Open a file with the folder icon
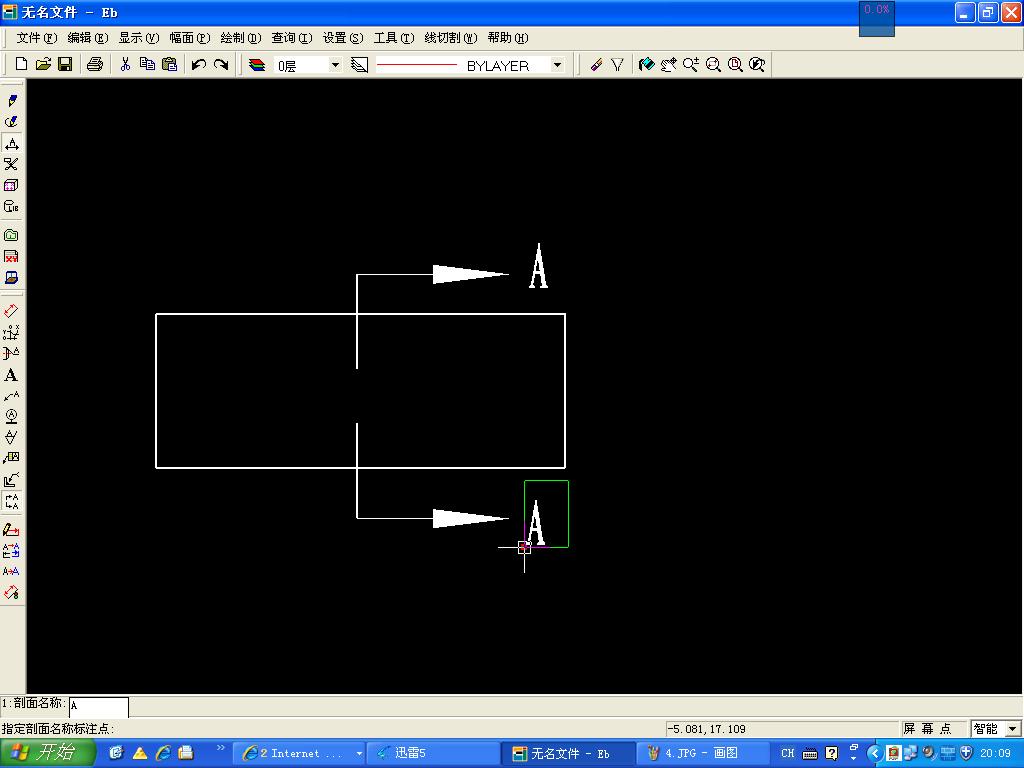Screen dimensions: 1024x768 (43, 64)
